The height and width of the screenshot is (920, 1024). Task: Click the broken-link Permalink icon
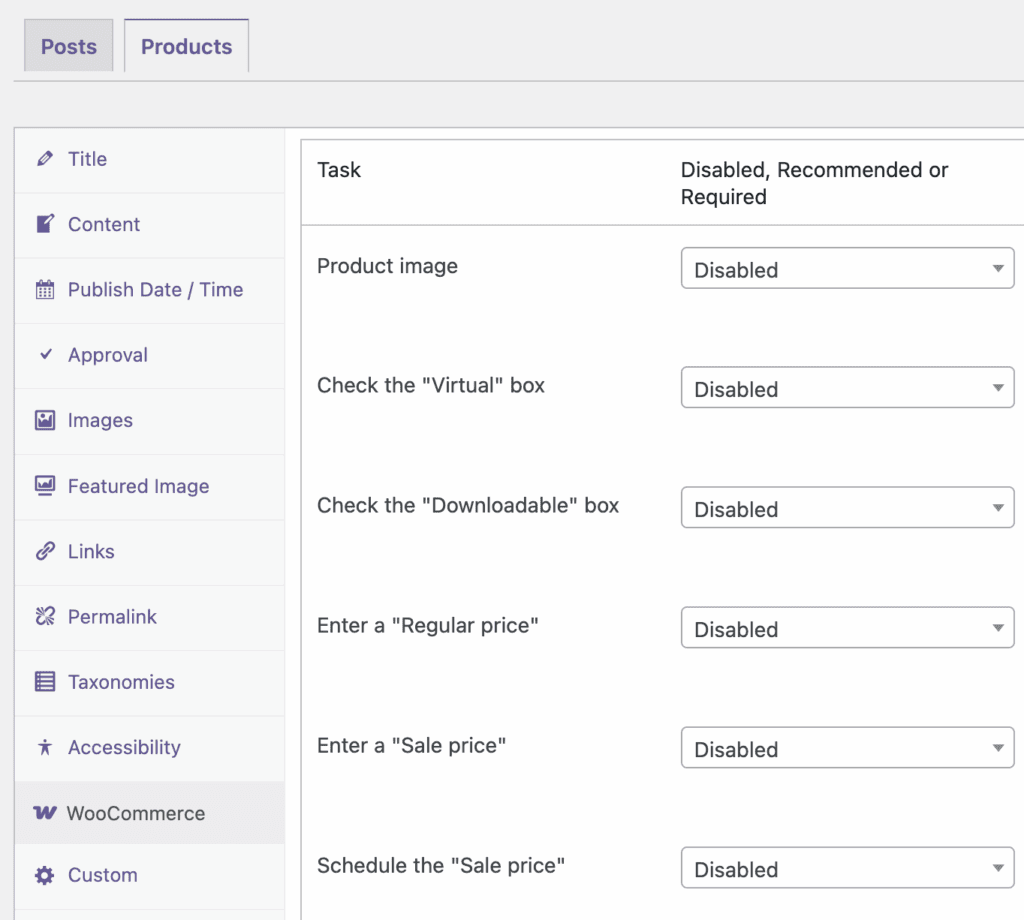click(44, 617)
